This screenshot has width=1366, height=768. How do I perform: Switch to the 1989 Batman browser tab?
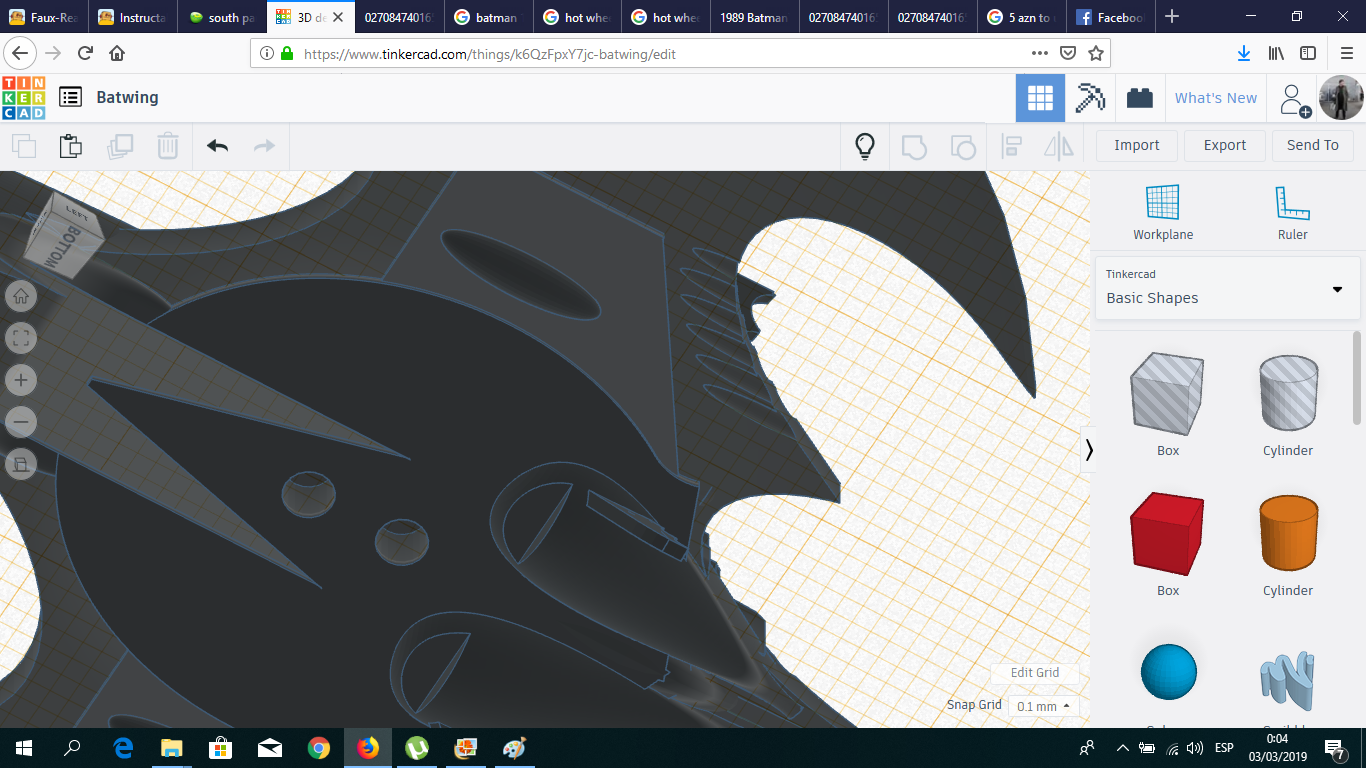(755, 17)
